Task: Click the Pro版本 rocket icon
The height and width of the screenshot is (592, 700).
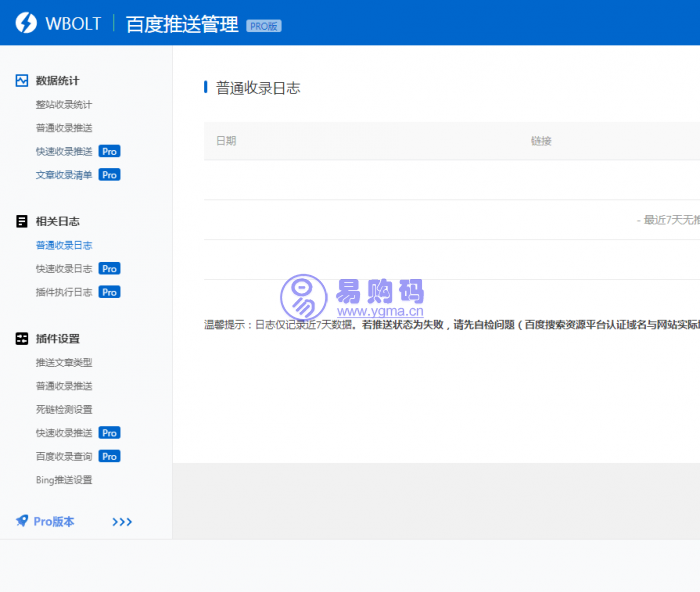Action: pyautogui.click(x=22, y=521)
